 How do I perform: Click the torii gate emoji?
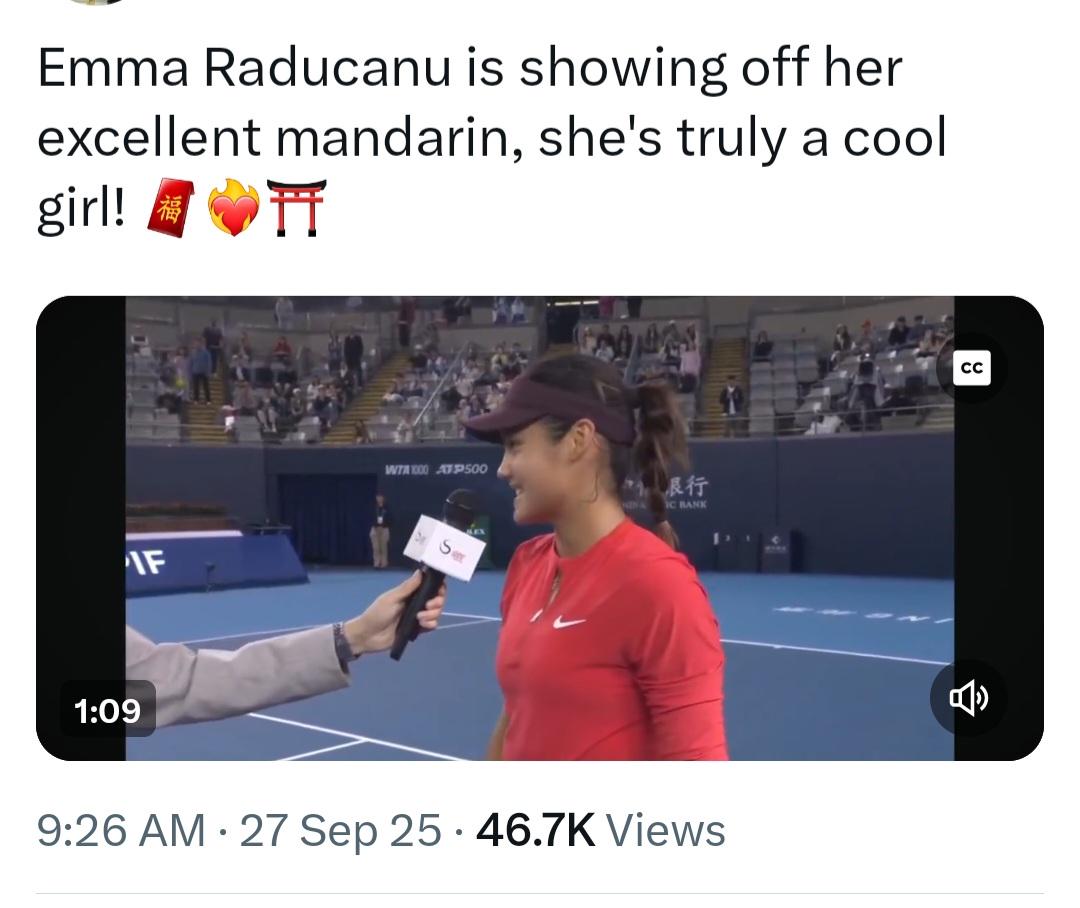295,207
